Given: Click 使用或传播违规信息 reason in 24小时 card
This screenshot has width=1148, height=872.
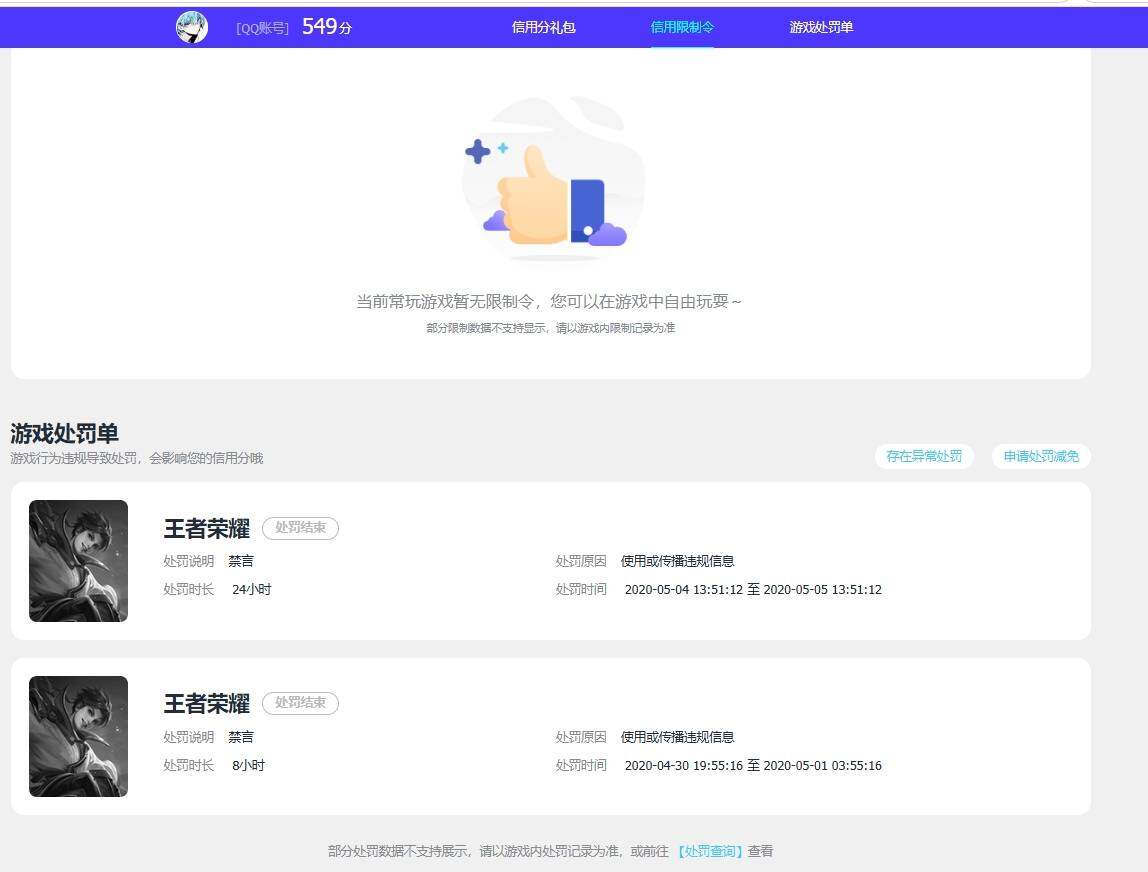Looking at the screenshot, I should (677, 562).
